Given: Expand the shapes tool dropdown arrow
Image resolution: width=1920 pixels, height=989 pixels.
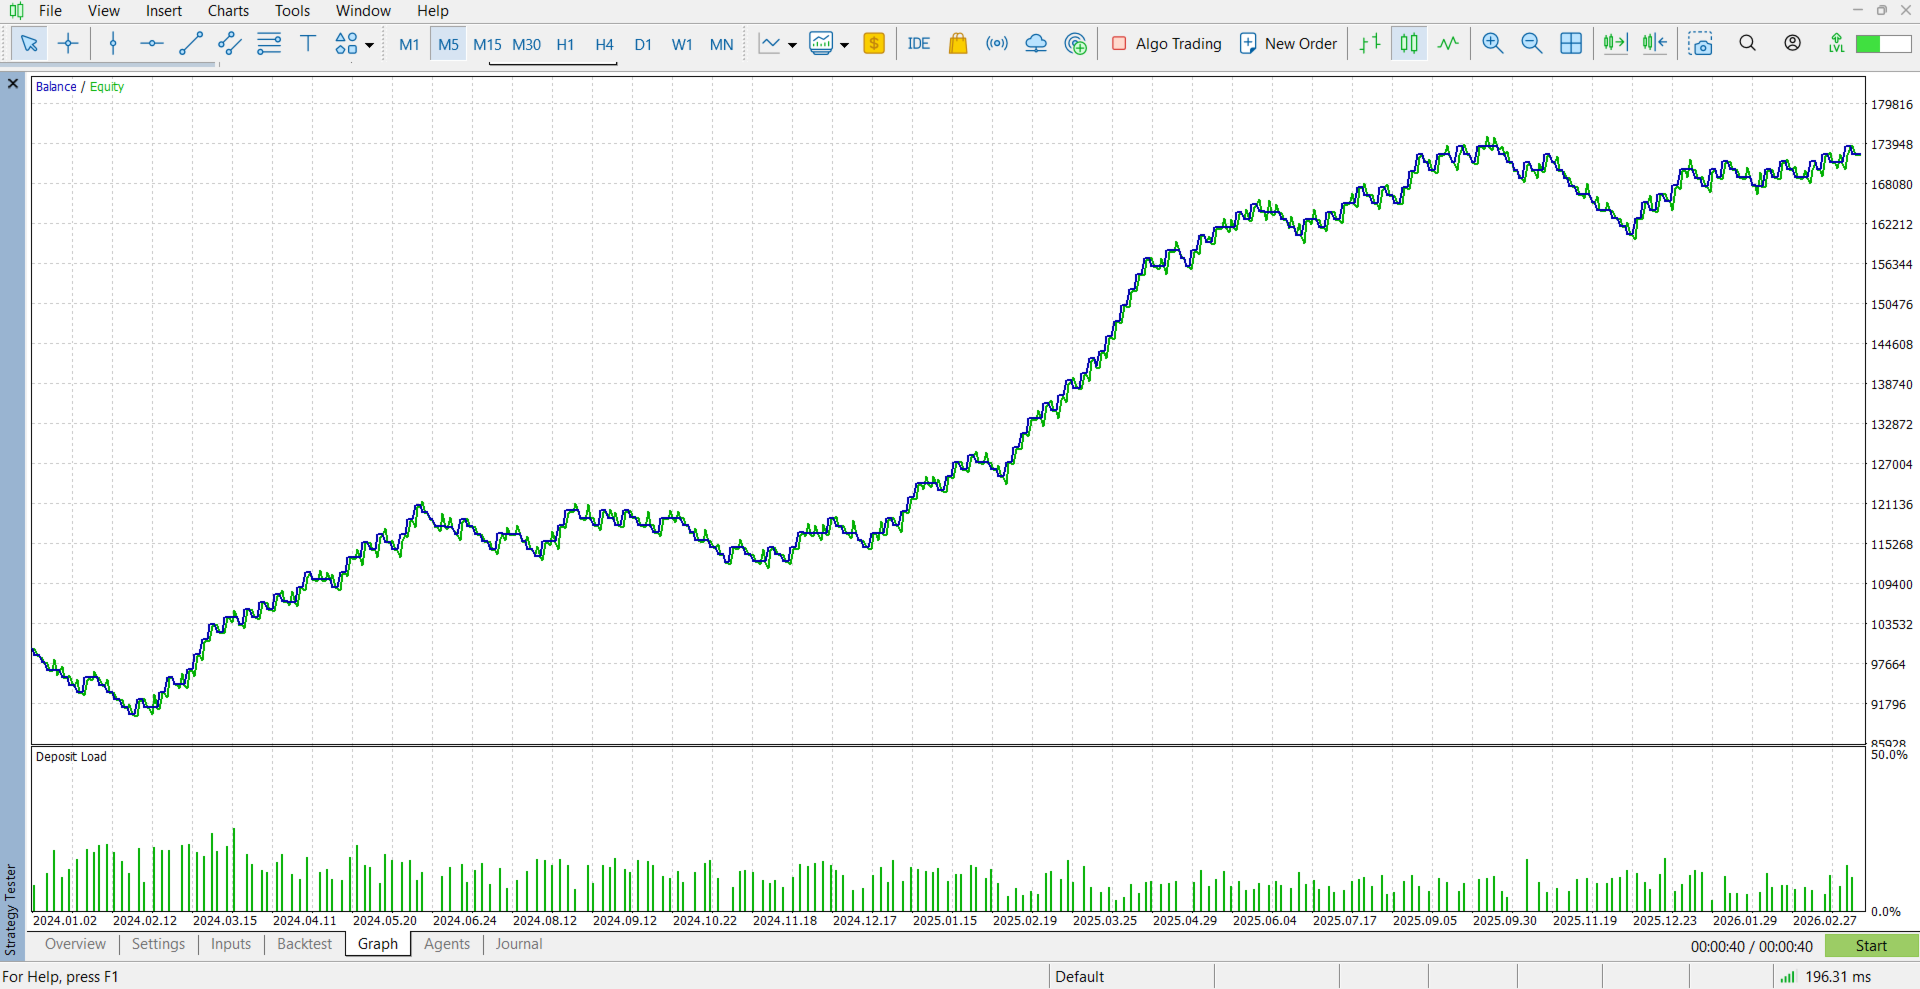Looking at the screenshot, I should (369, 44).
